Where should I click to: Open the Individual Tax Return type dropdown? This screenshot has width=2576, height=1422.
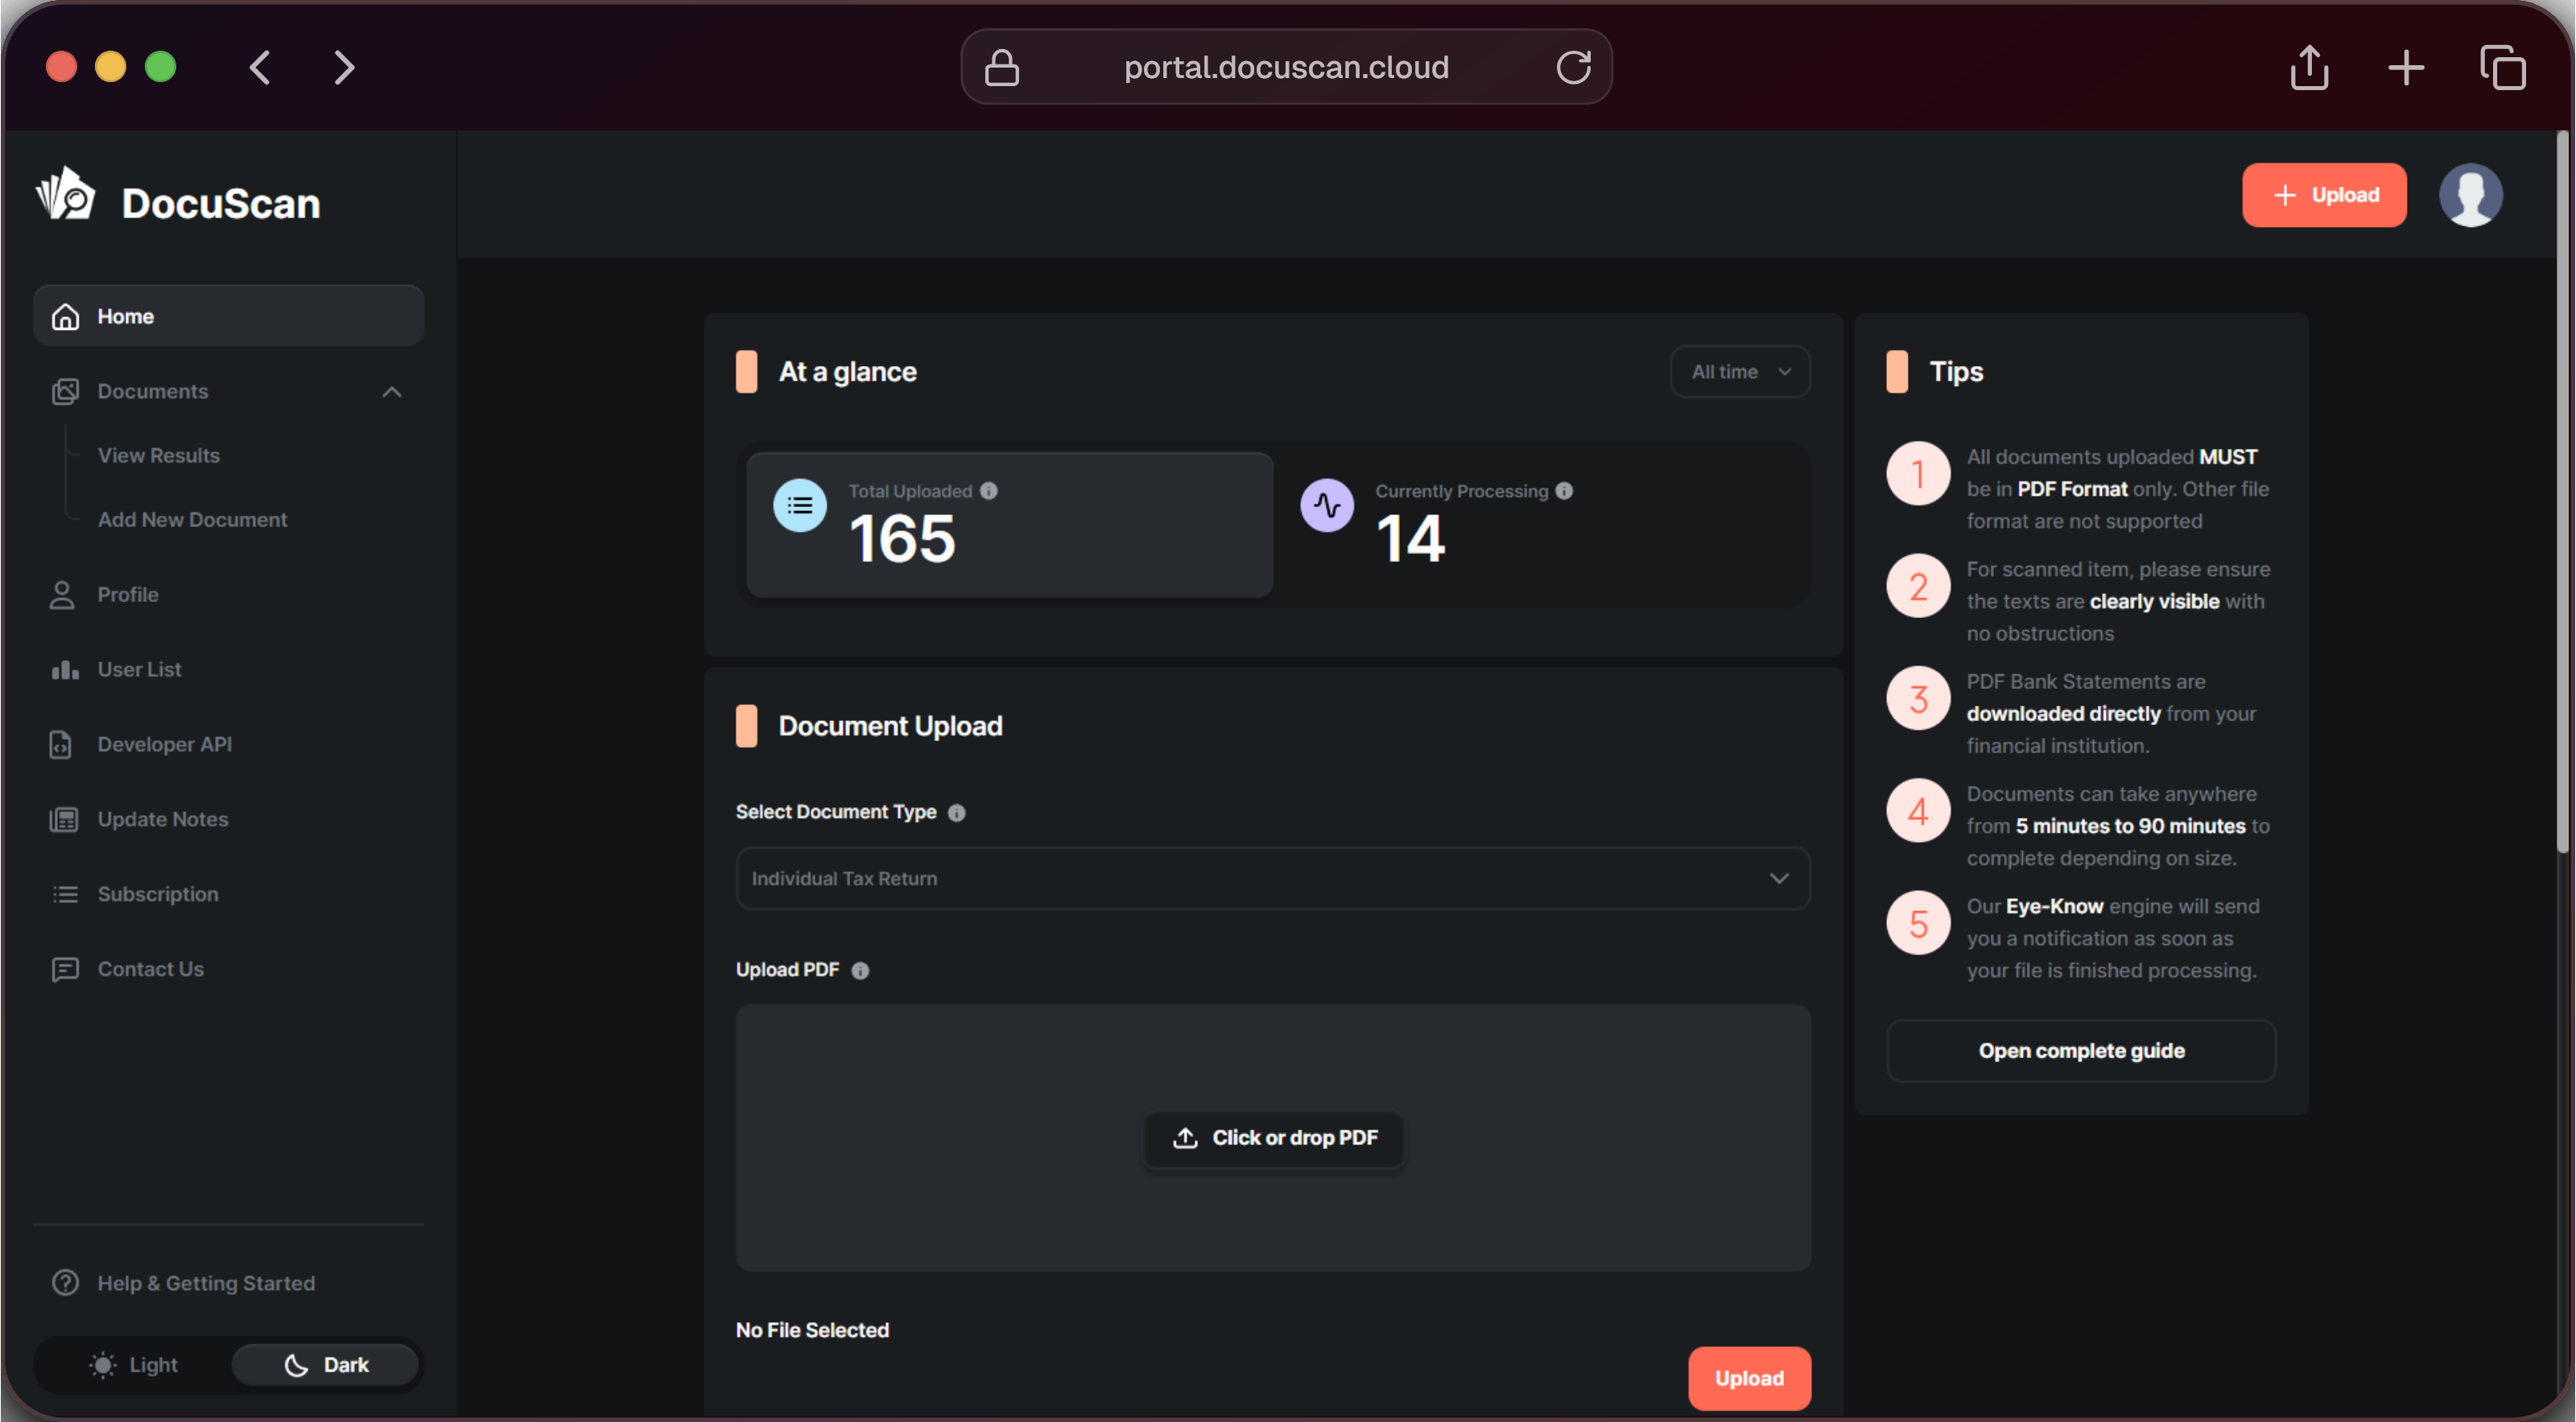click(1272, 879)
